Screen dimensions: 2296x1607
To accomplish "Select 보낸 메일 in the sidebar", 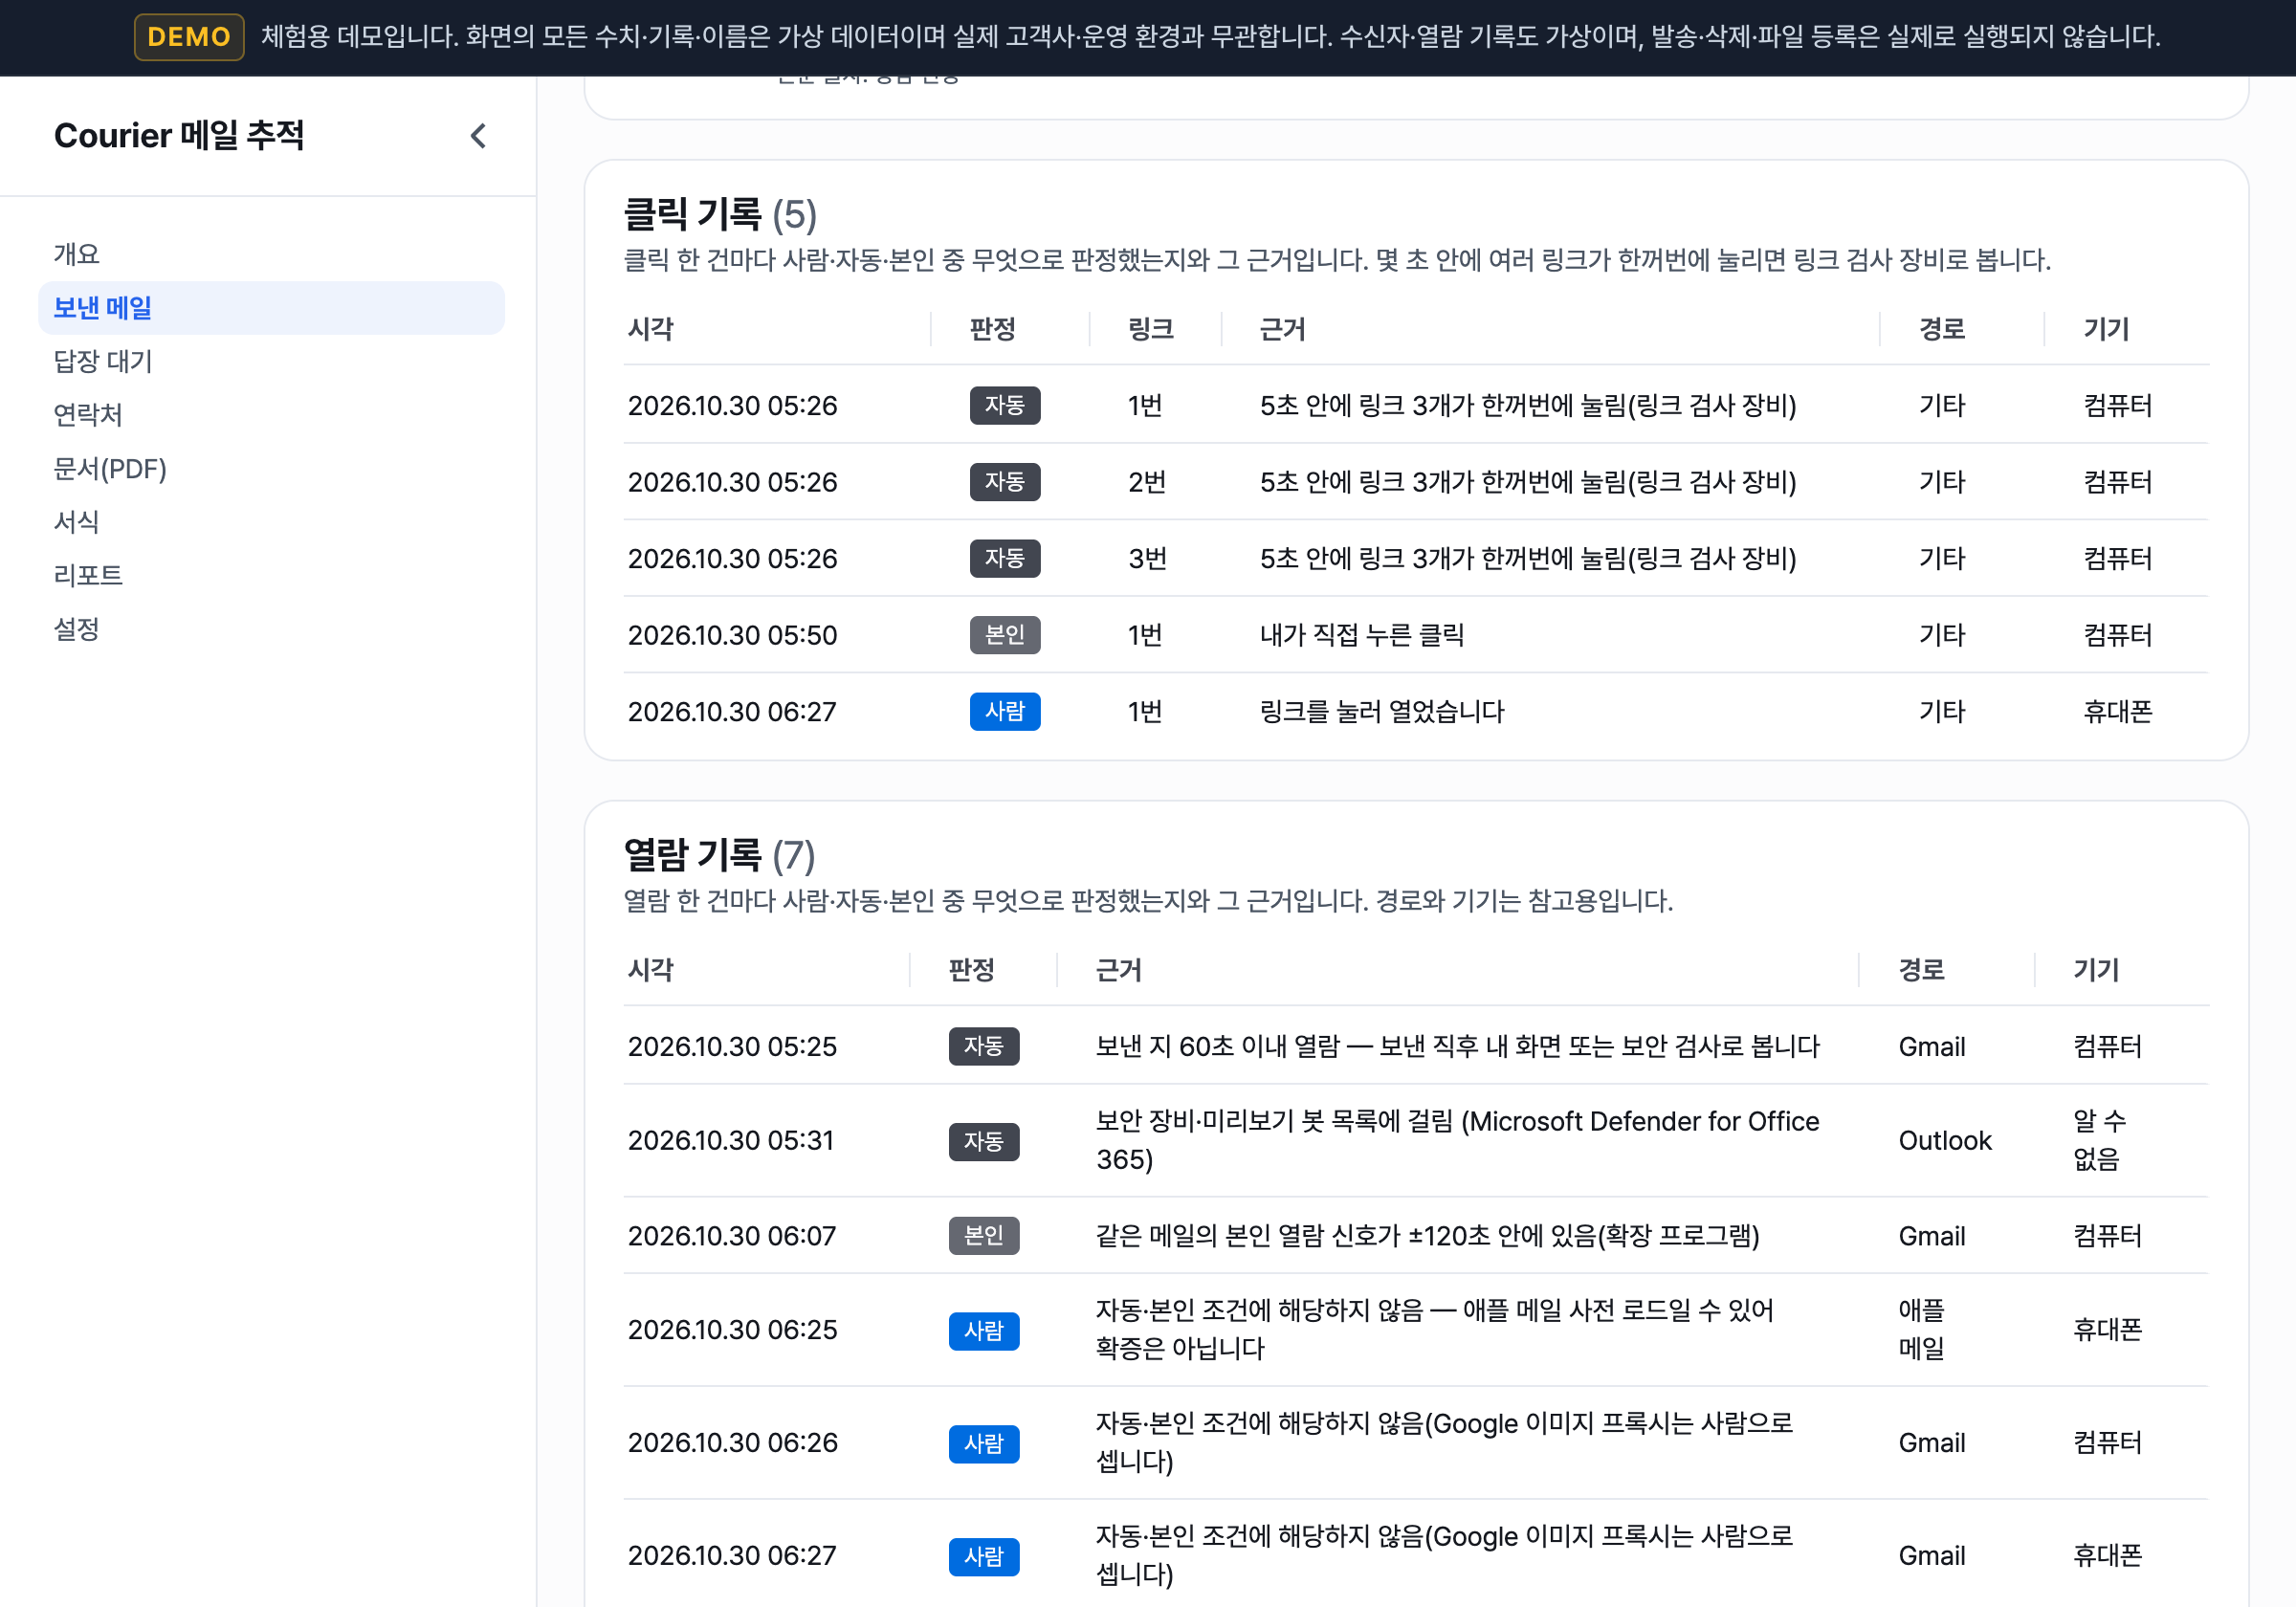I will coord(271,308).
